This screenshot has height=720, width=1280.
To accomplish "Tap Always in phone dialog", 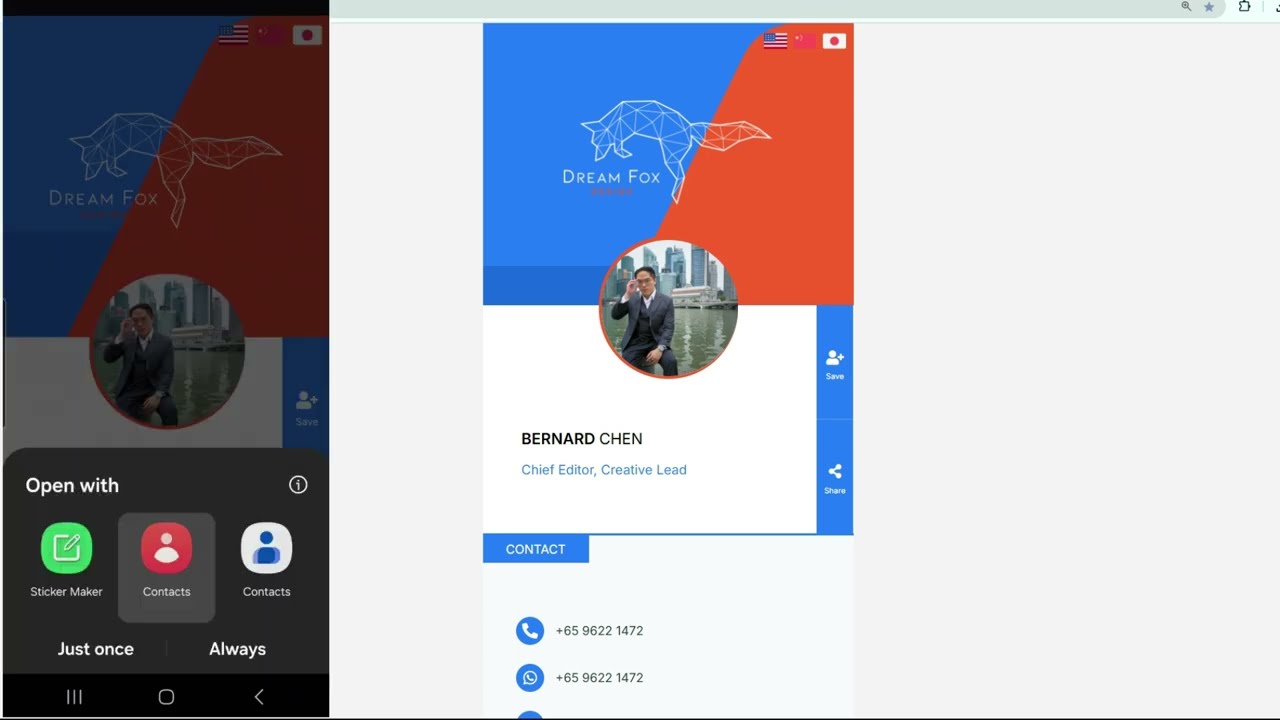I will point(237,649).
